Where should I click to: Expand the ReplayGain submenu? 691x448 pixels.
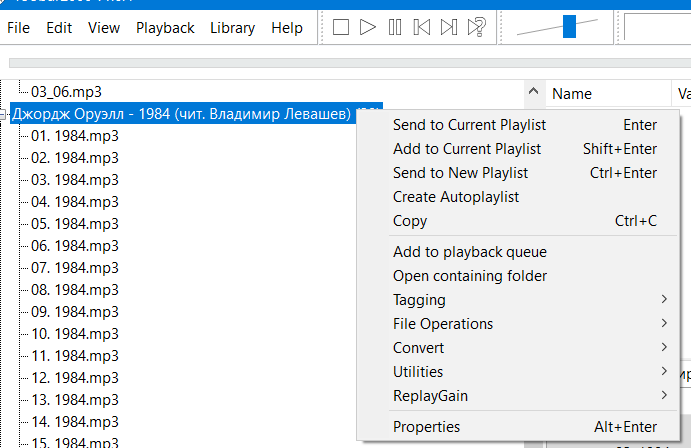430,396
